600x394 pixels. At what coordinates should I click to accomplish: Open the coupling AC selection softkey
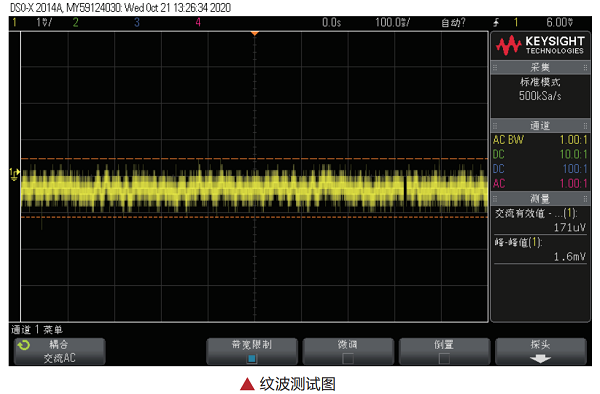[x=60, y=351]
